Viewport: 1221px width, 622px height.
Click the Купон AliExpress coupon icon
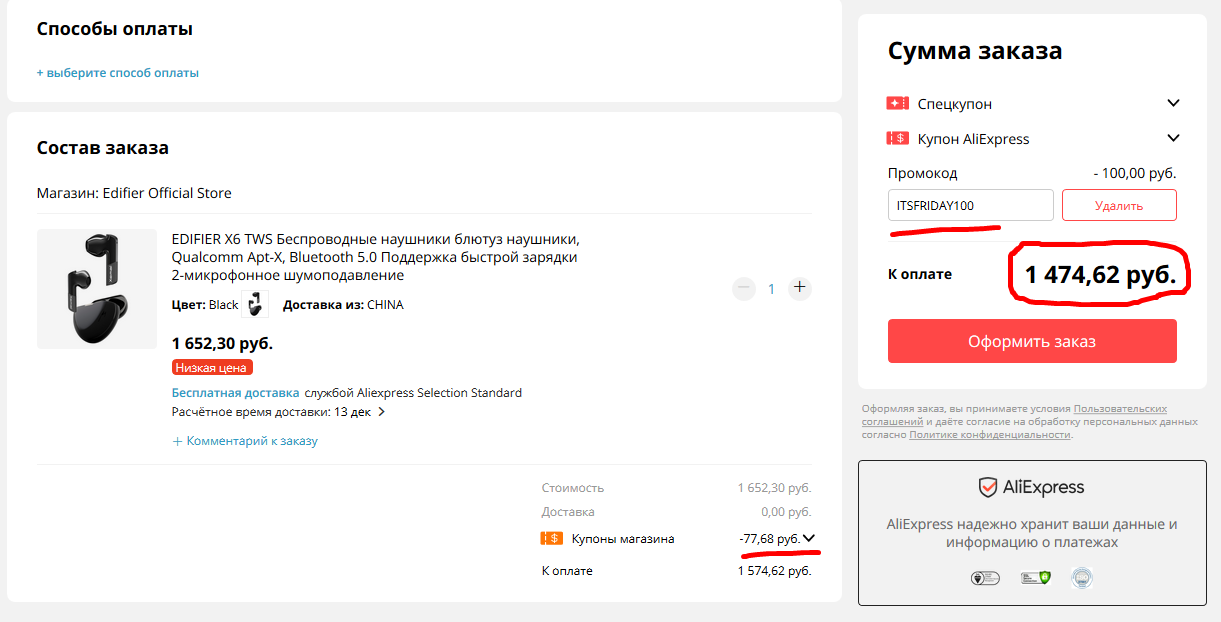click(897, 139)
